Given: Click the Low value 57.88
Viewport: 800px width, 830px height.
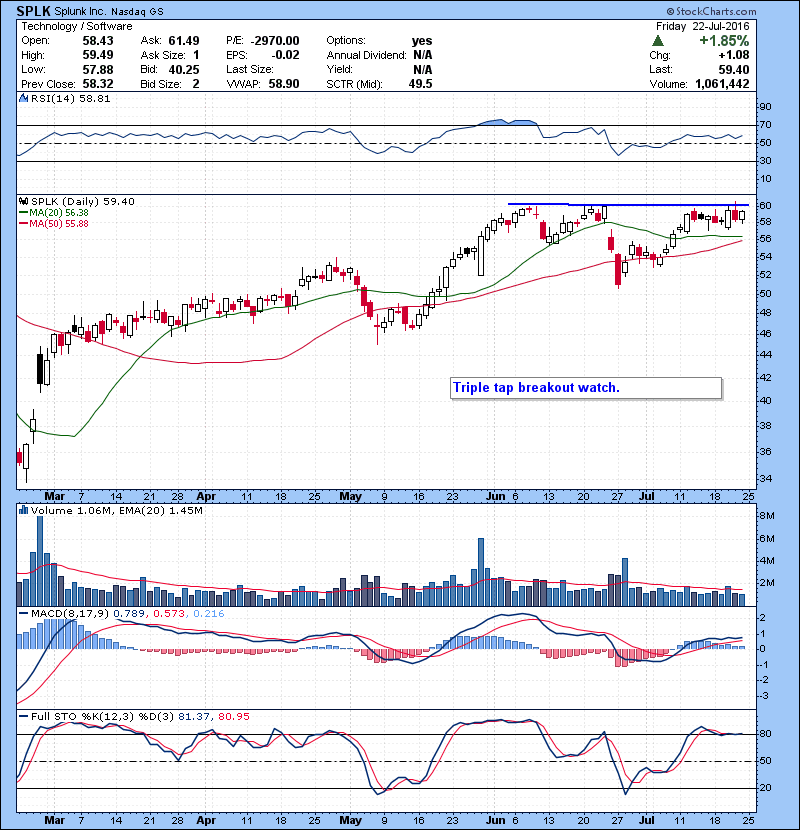Looking at the screenshot, I should [98, 69].
